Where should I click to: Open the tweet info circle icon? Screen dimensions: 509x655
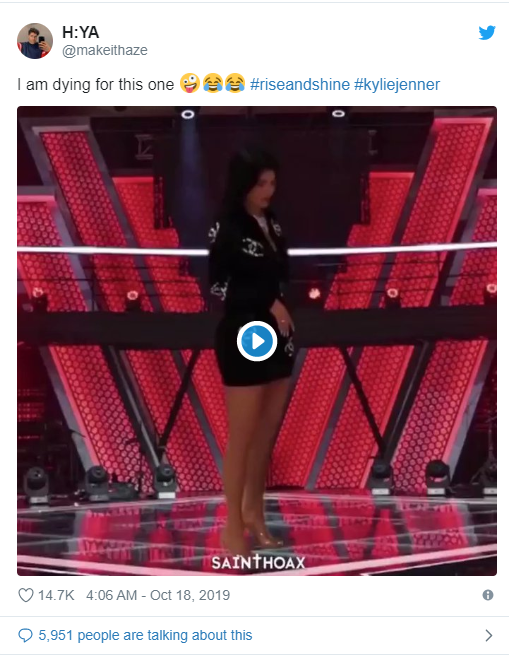(488, 595)
